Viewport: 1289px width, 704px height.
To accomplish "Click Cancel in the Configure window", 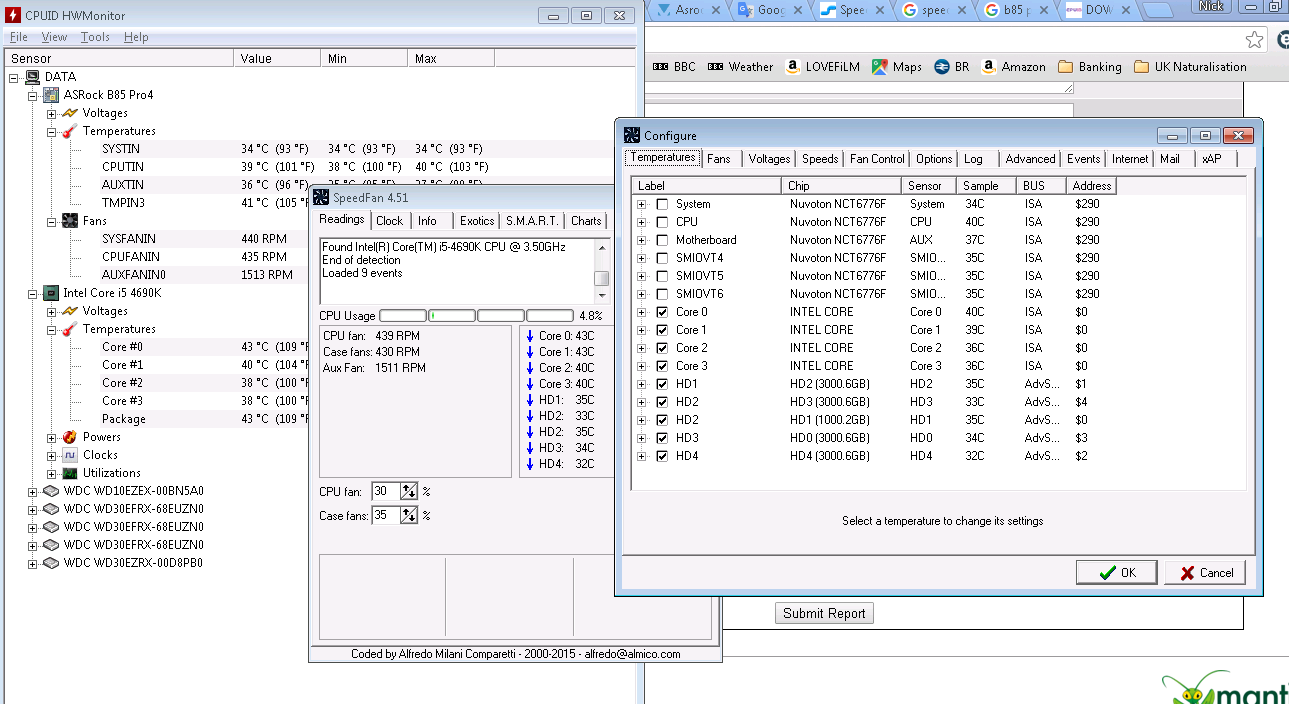I will coord(1205,573).
